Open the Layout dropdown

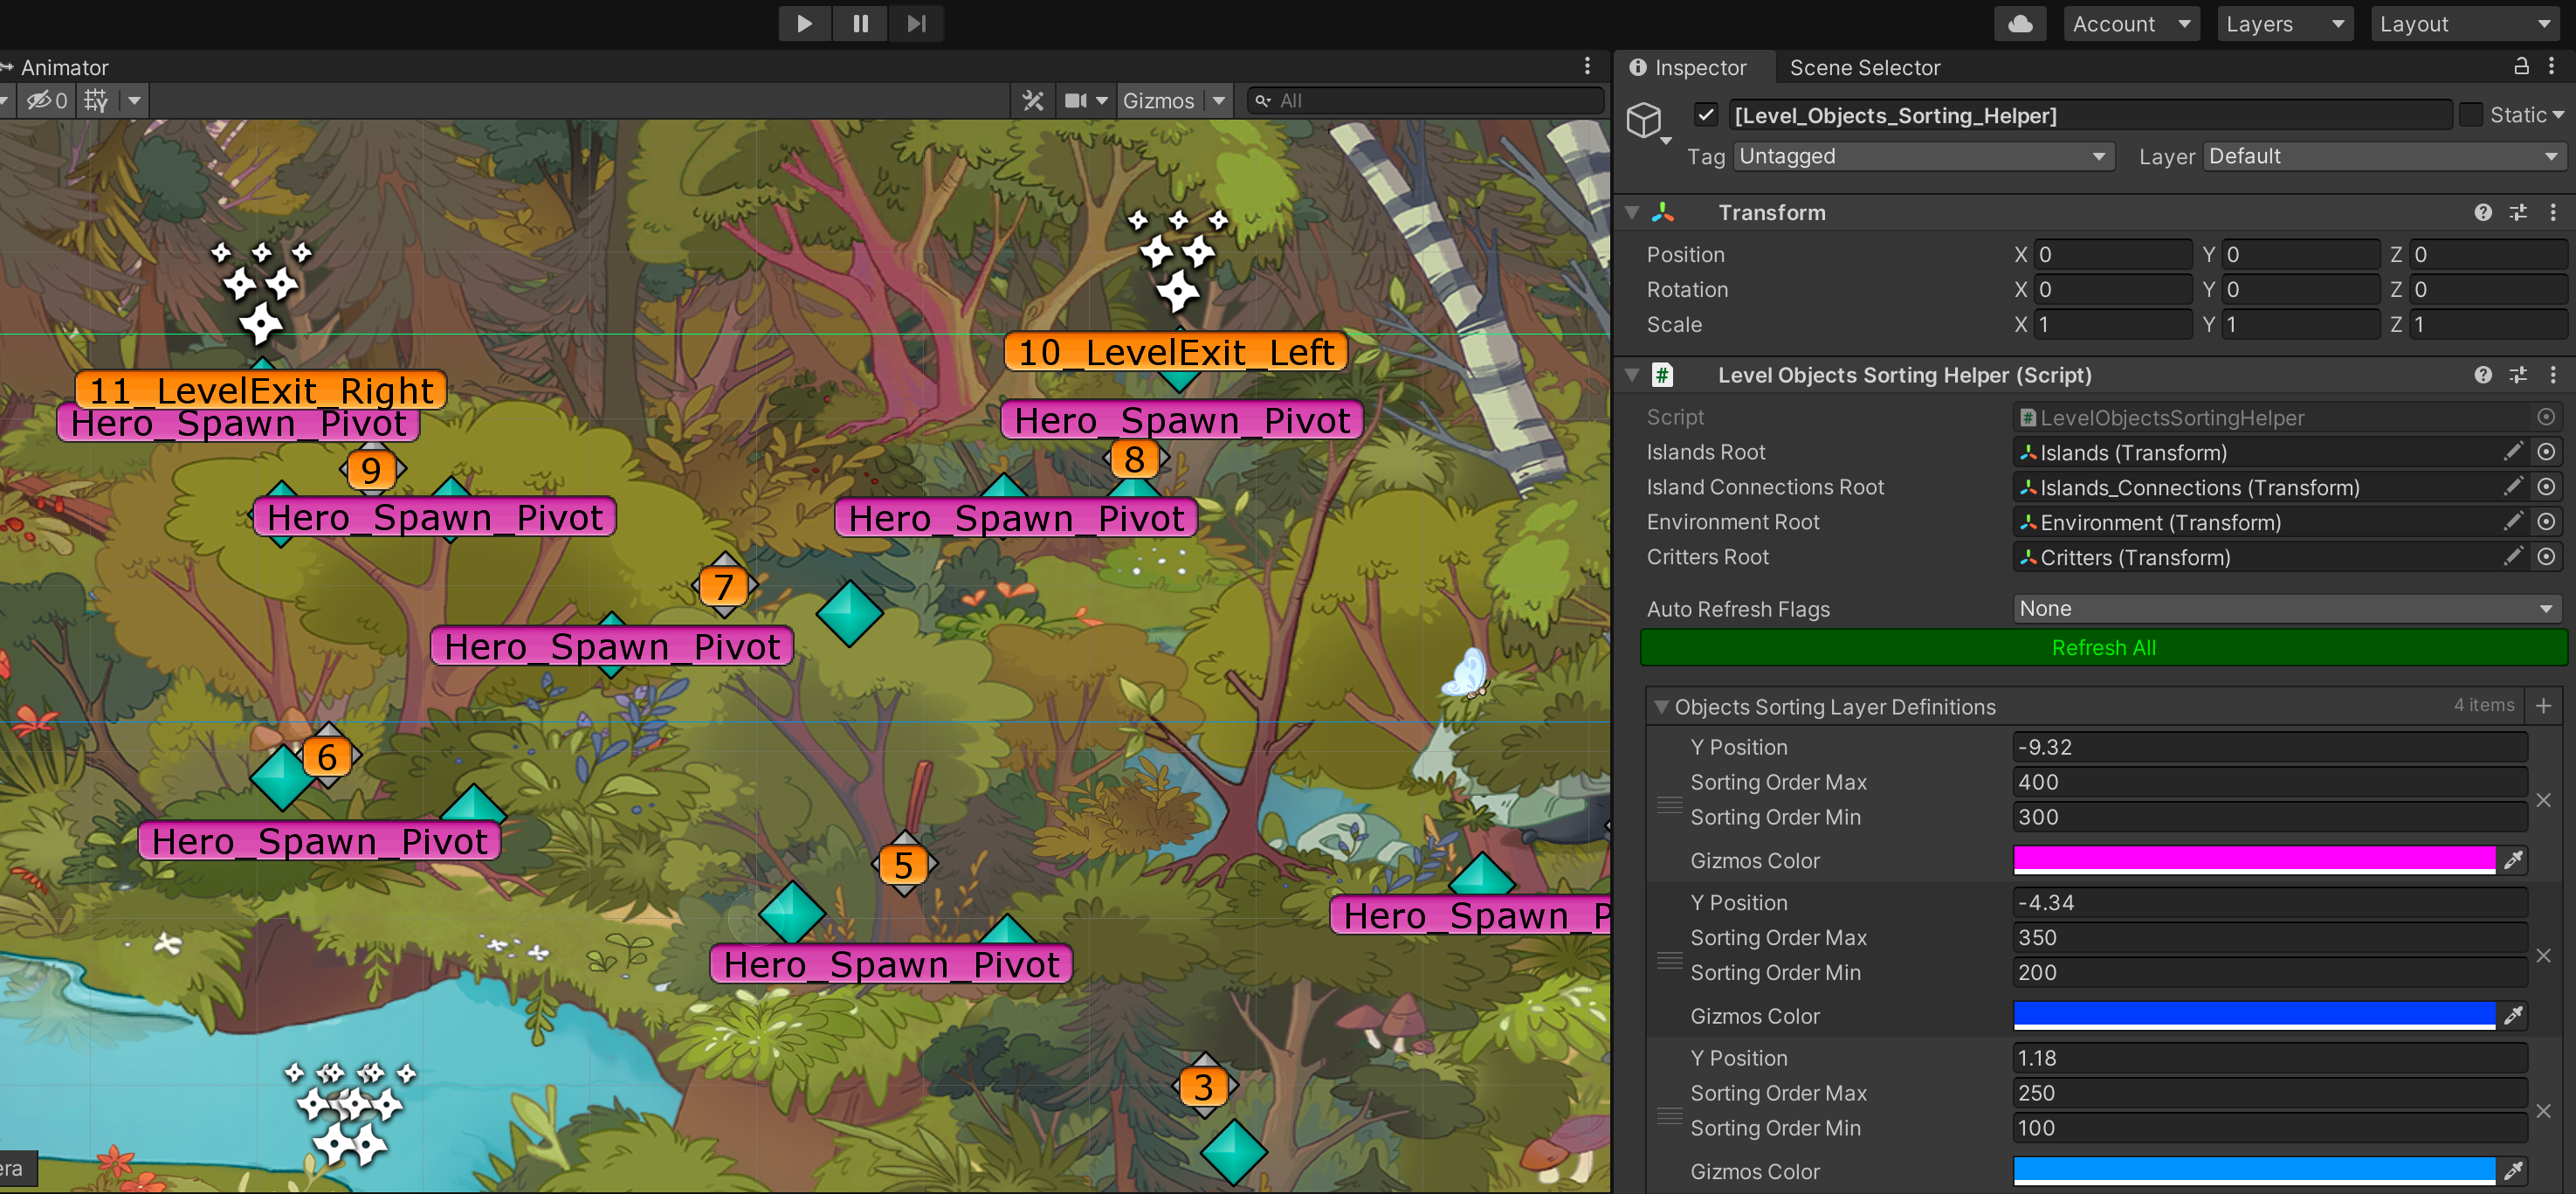(x=2466, y=24)
